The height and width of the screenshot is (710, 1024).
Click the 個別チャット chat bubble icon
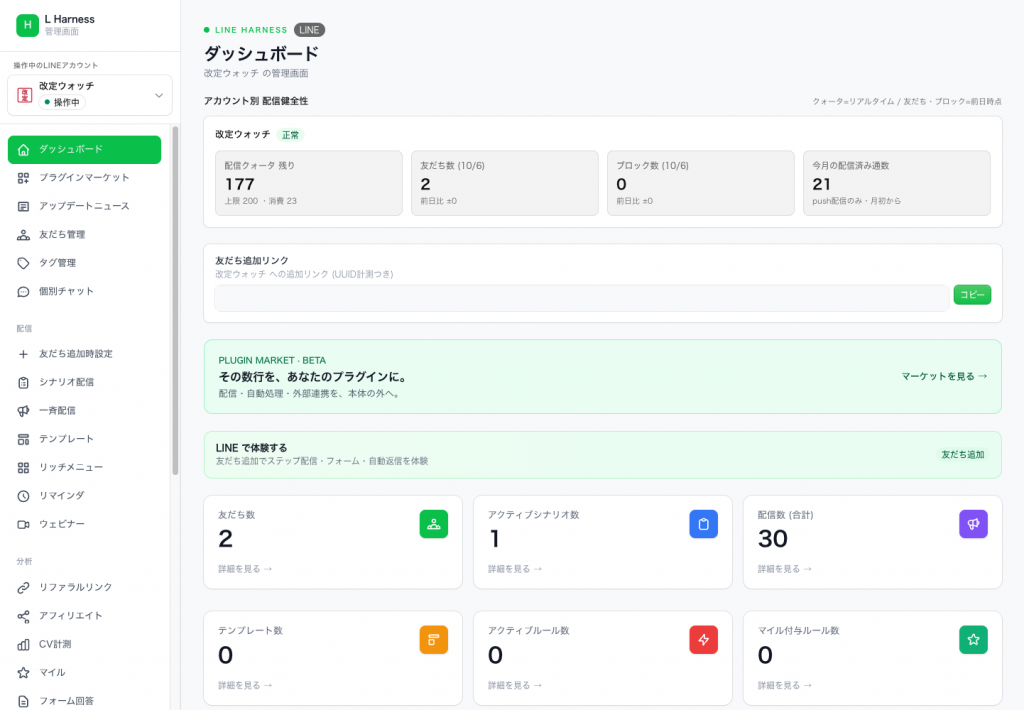tap(24, 291)
